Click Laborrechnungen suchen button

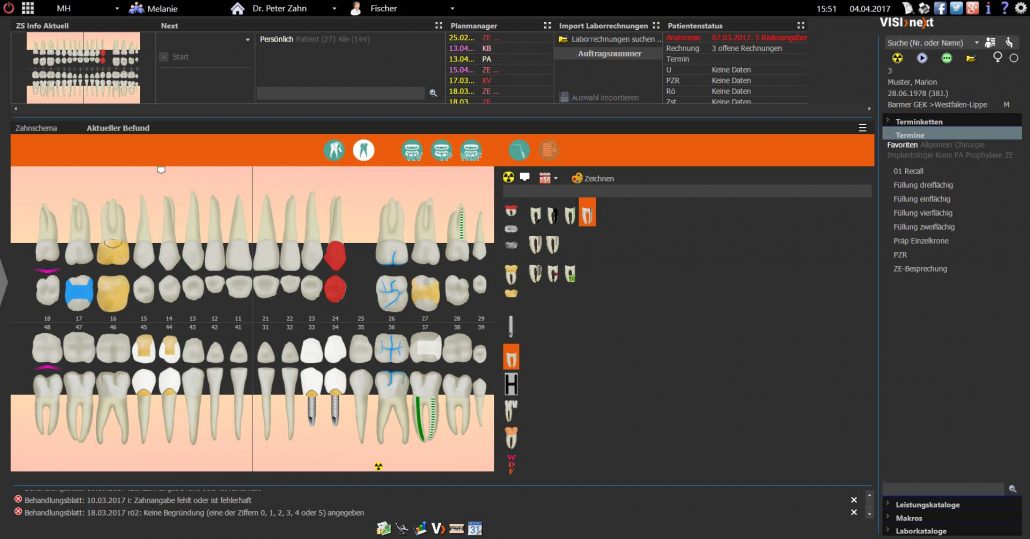pos(610,39)
